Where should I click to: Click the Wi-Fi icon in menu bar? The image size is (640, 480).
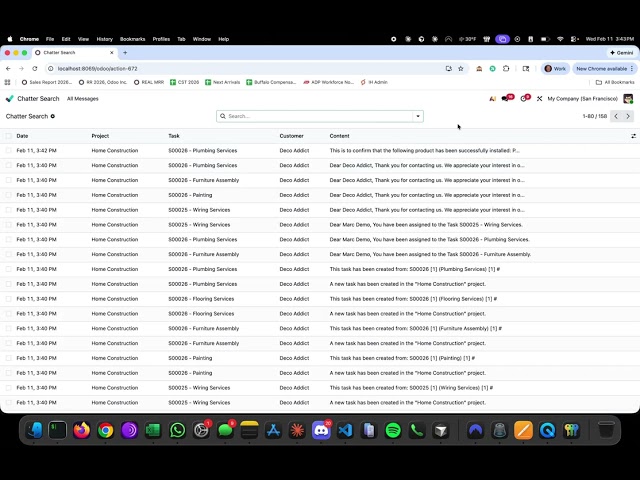coord(560,39)
